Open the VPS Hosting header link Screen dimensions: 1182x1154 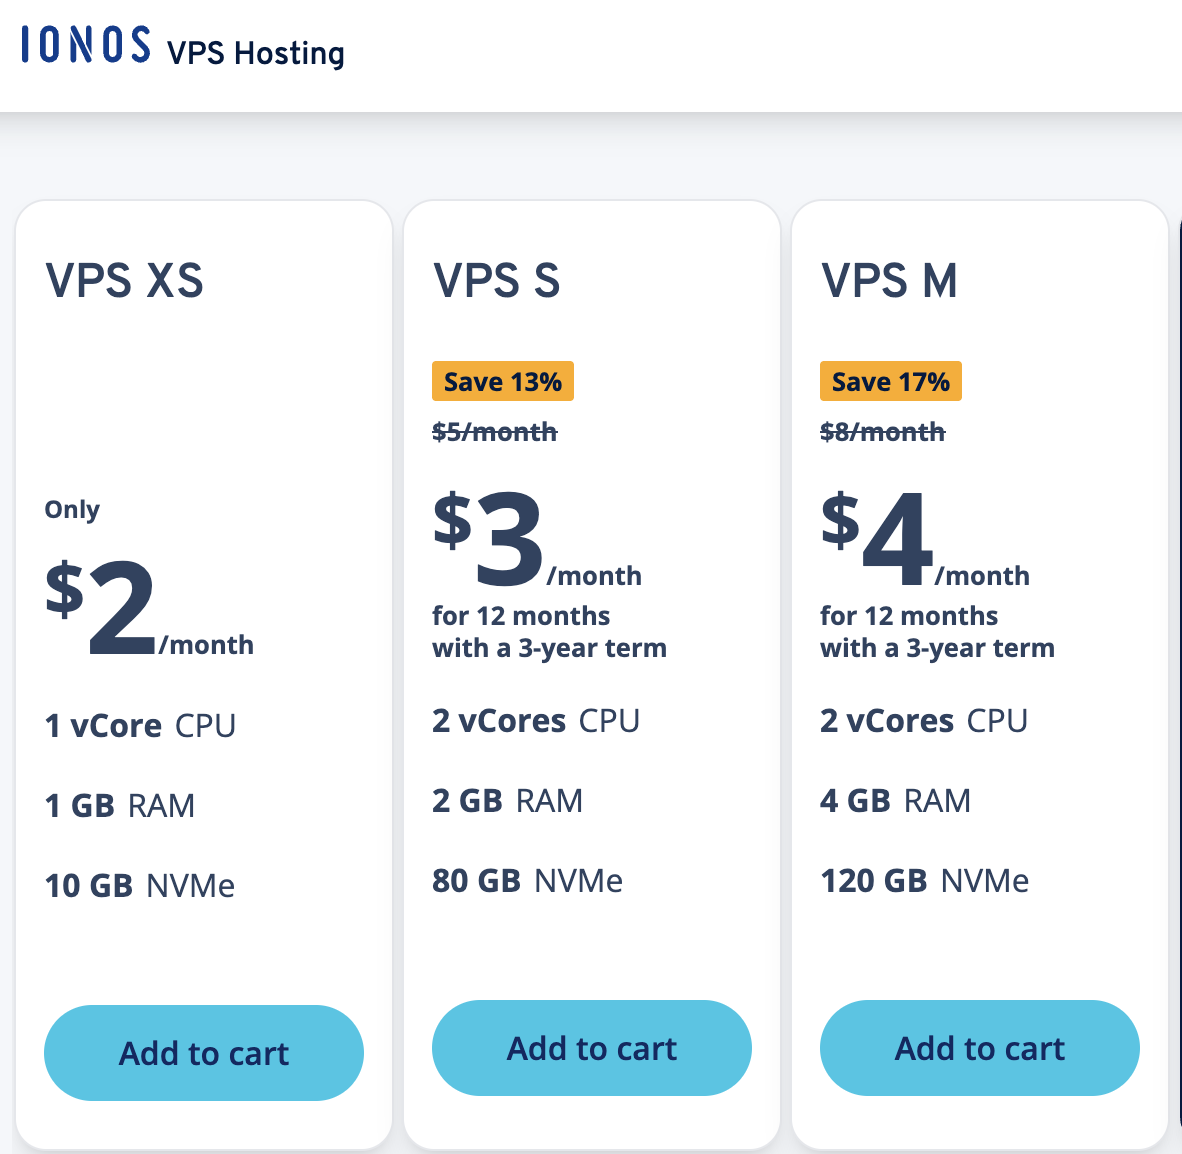point(255,53)
